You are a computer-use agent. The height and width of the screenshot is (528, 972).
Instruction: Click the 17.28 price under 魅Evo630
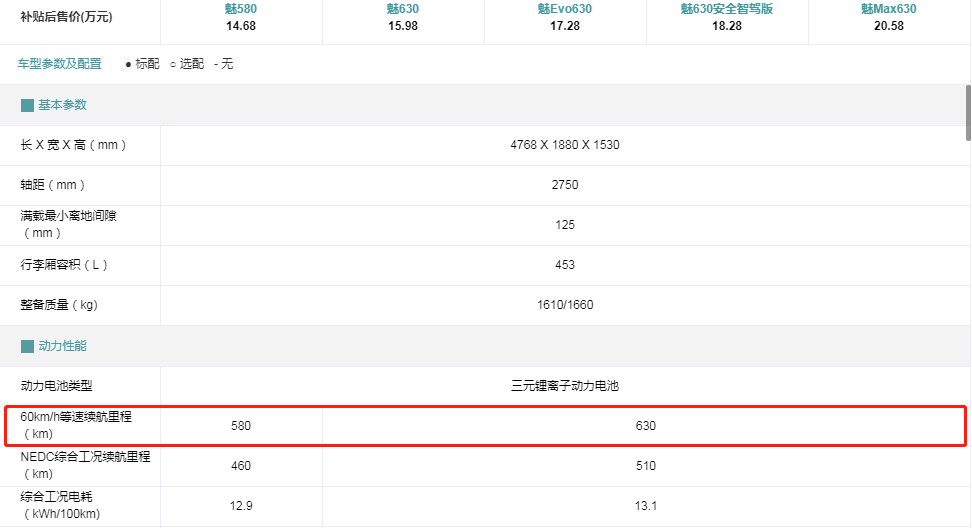click(x=565, y=26)
